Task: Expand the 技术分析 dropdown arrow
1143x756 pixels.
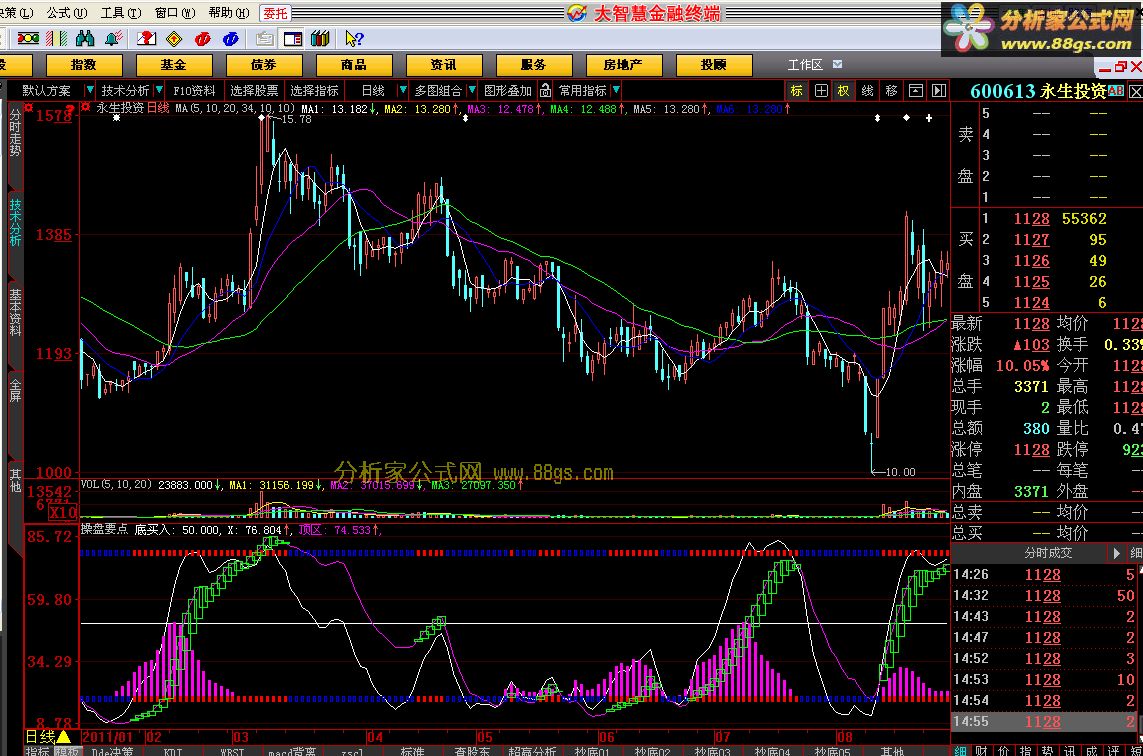Action: [159, 90]
